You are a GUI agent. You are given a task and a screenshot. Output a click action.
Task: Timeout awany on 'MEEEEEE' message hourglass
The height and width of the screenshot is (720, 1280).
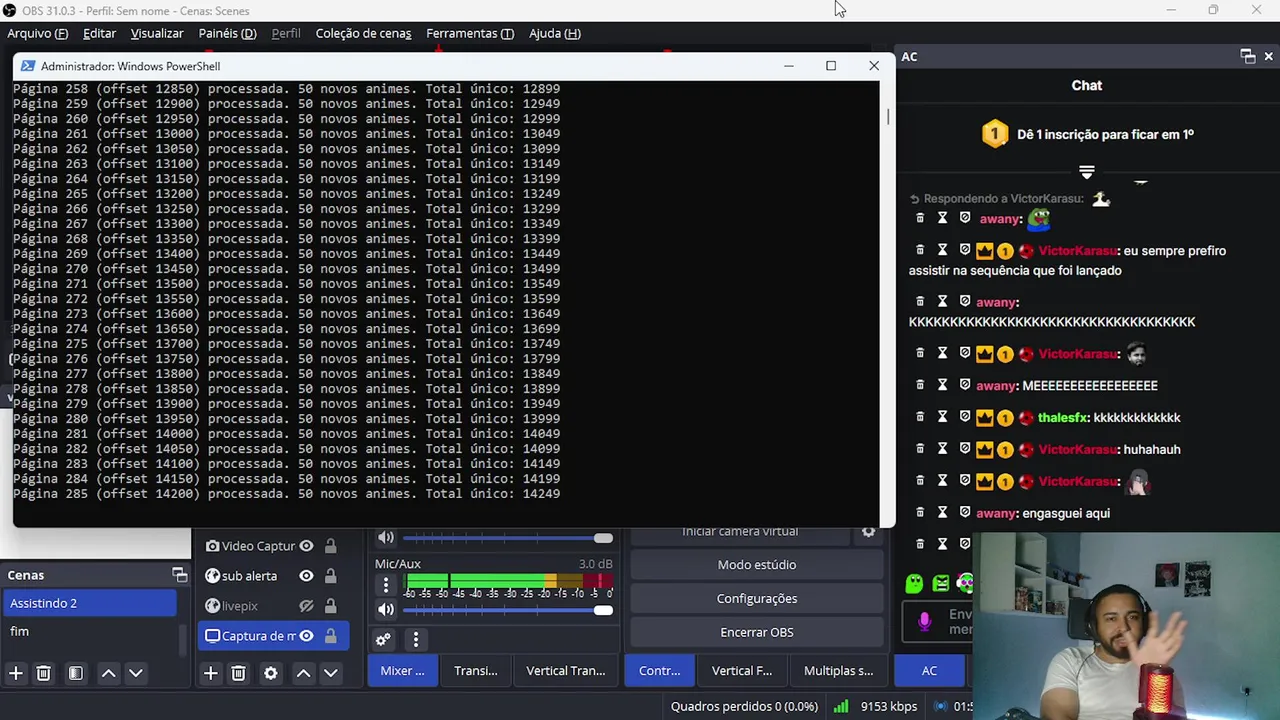942,385
